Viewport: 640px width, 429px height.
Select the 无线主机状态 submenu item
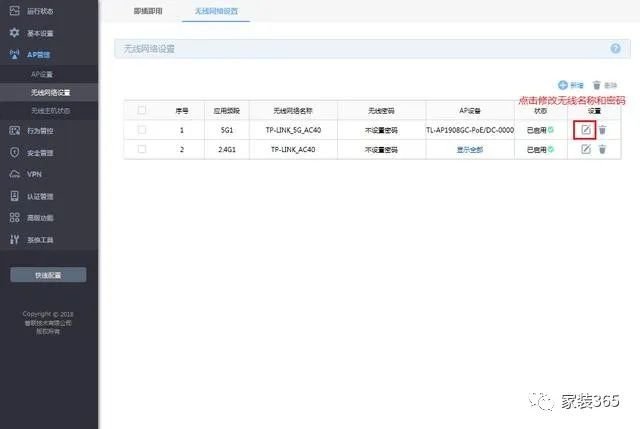[51, 111]
